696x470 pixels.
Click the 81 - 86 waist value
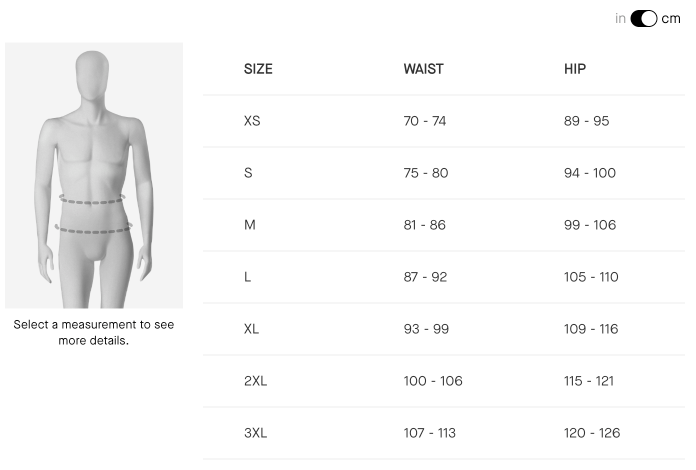[424, 225]
